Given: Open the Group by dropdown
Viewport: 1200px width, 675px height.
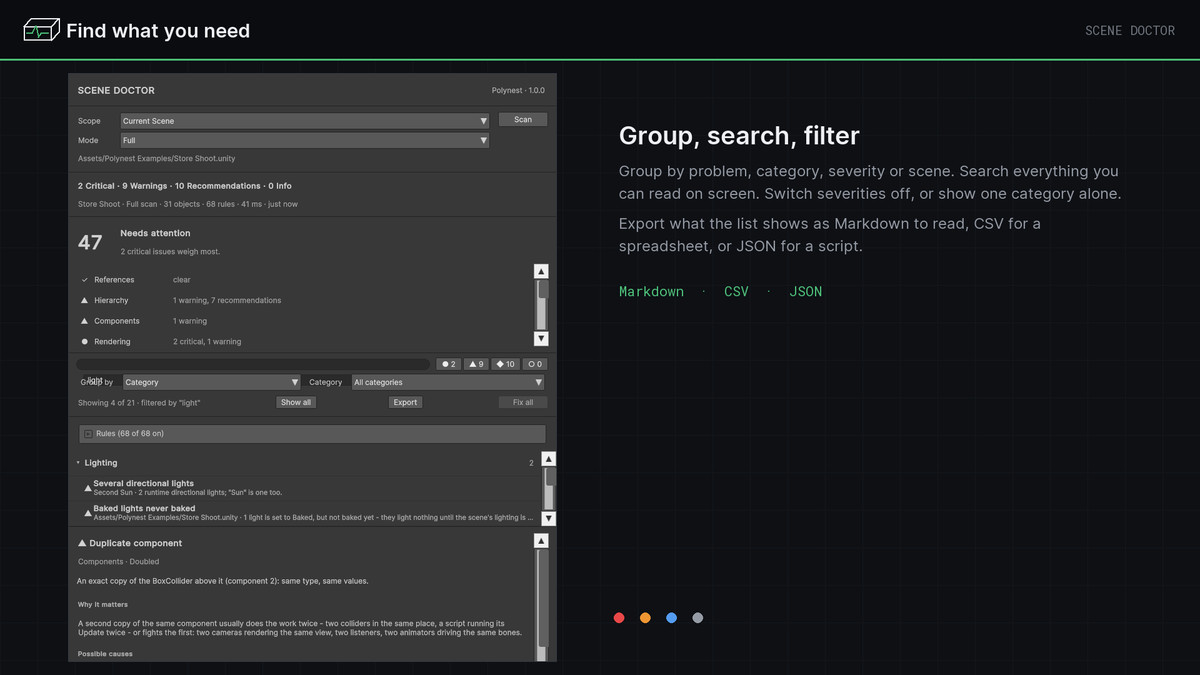Looking at the screenshot, I should pos(211,382).
